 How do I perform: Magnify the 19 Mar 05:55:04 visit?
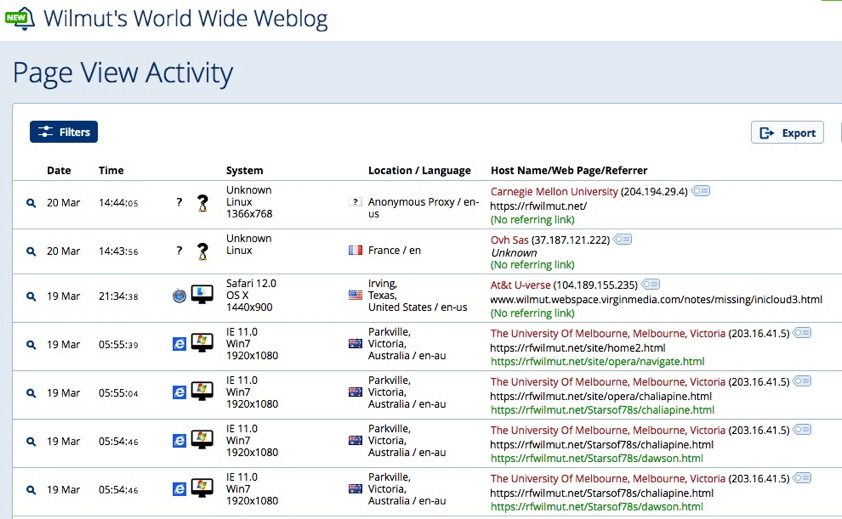tap(31, 393)
